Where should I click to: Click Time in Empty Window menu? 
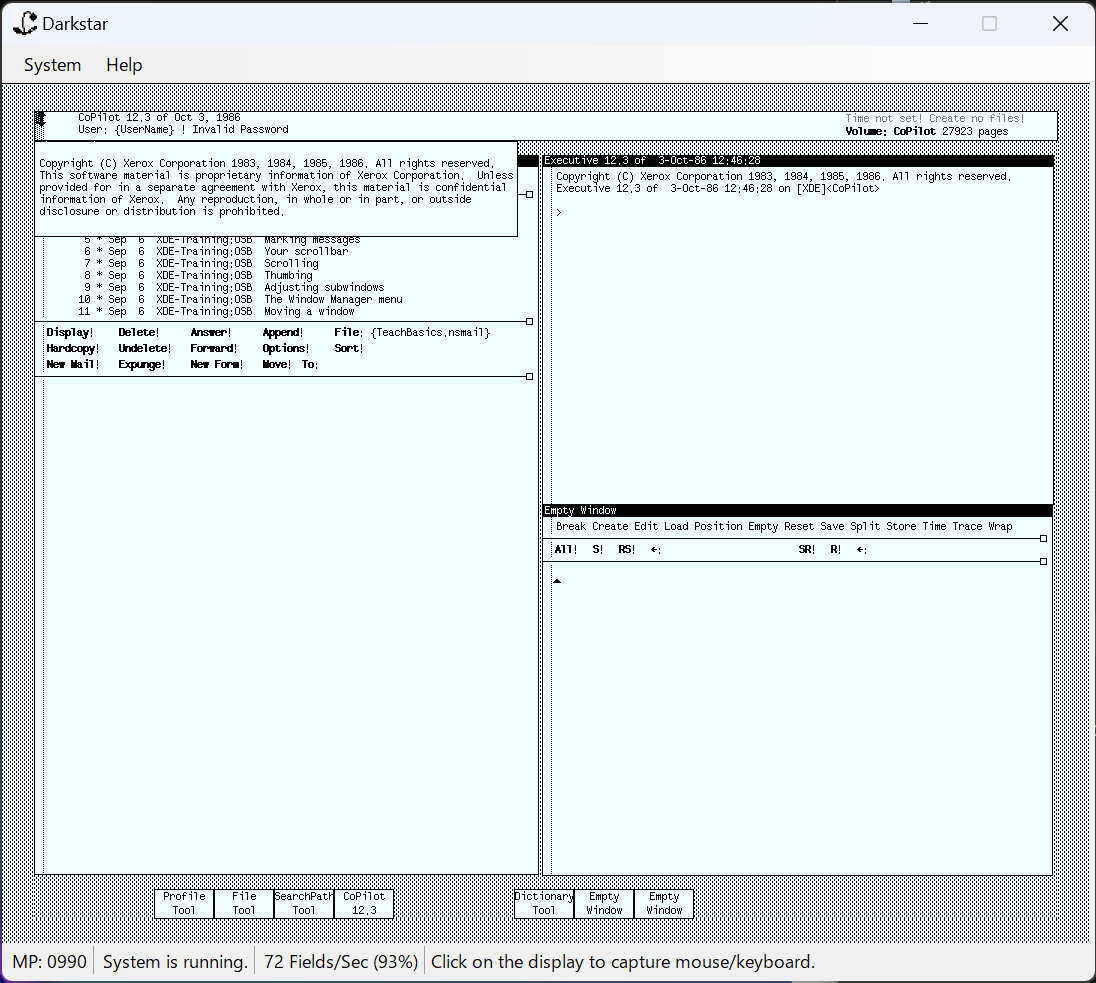click(934, 526)
